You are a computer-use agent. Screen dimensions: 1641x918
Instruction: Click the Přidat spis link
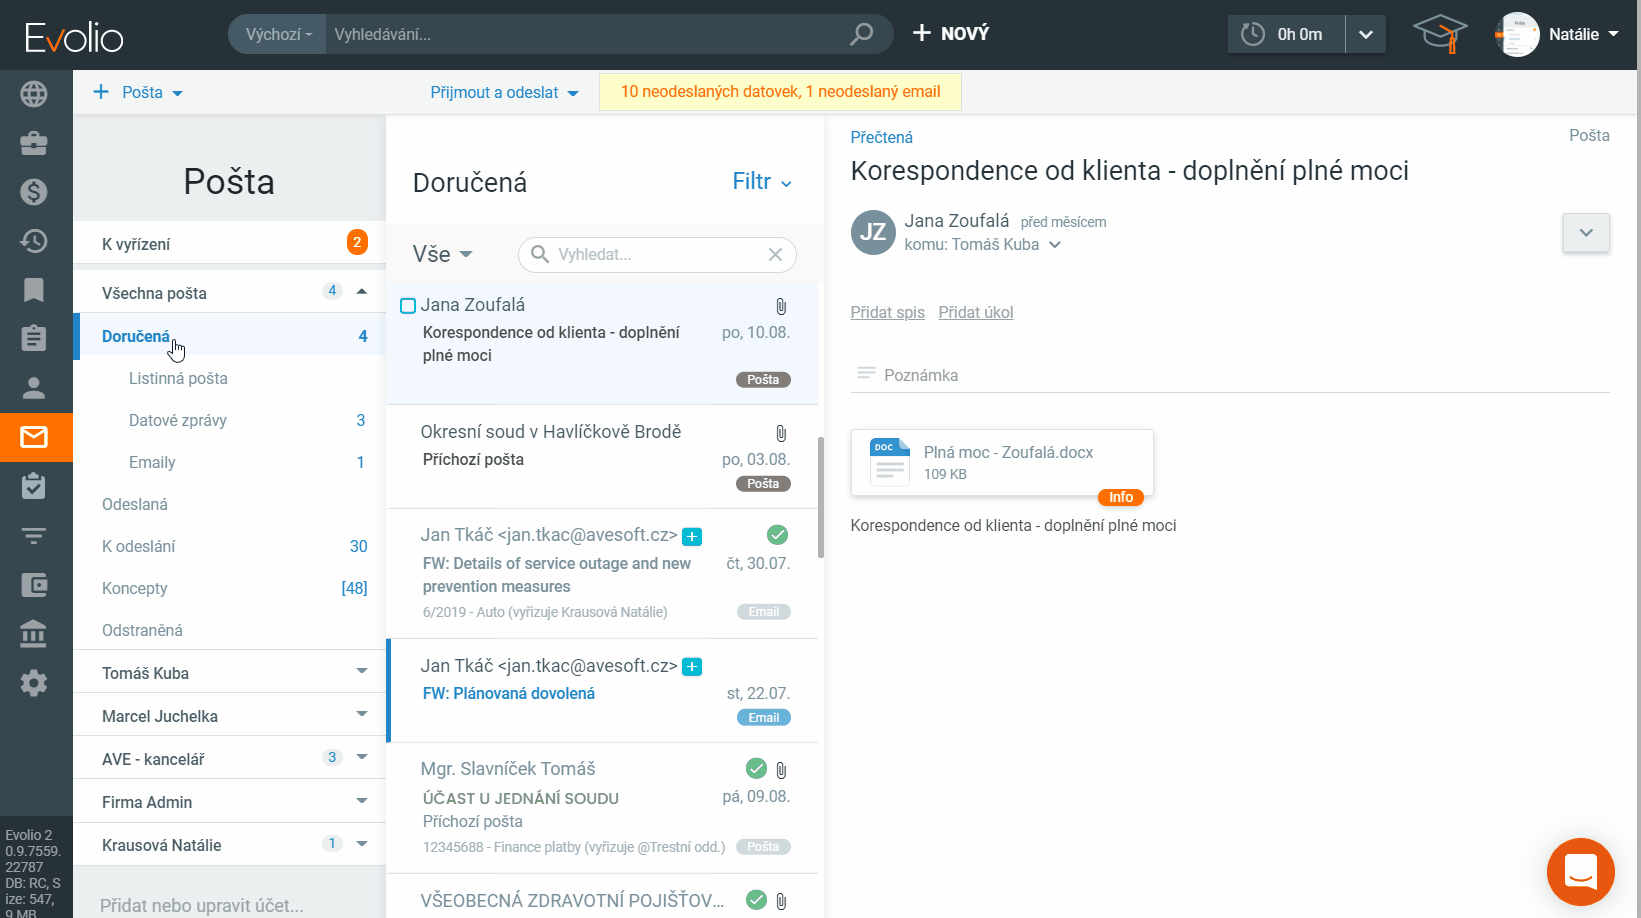coord(887,312)
